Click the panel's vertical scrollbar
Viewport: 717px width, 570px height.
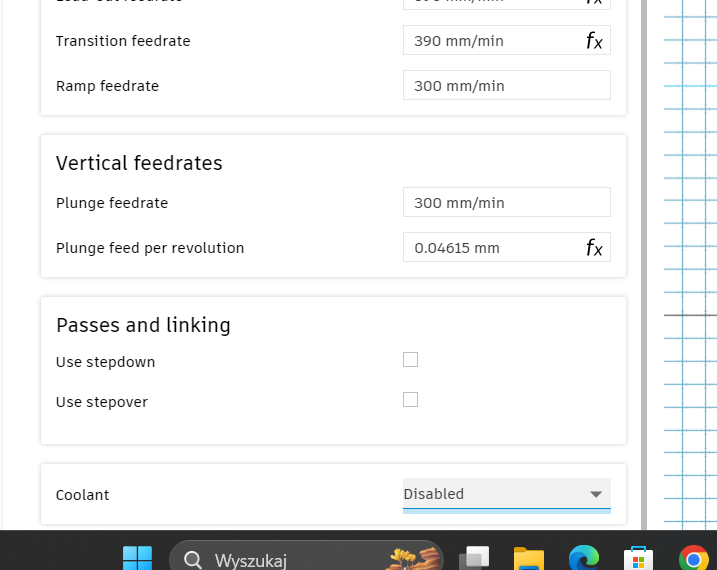(644, 265)
